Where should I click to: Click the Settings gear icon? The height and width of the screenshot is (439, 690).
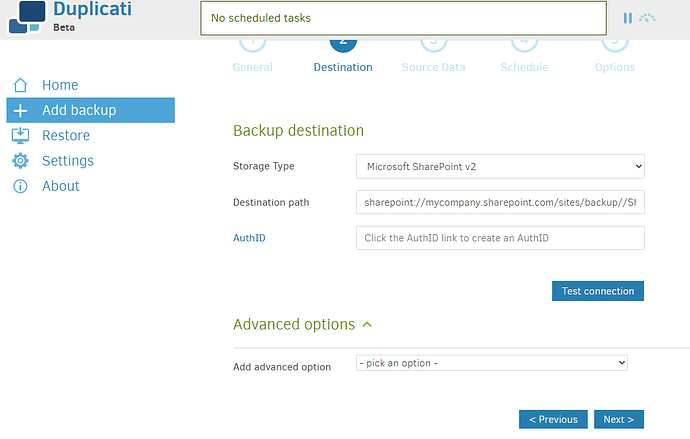[x=20, y=161]
